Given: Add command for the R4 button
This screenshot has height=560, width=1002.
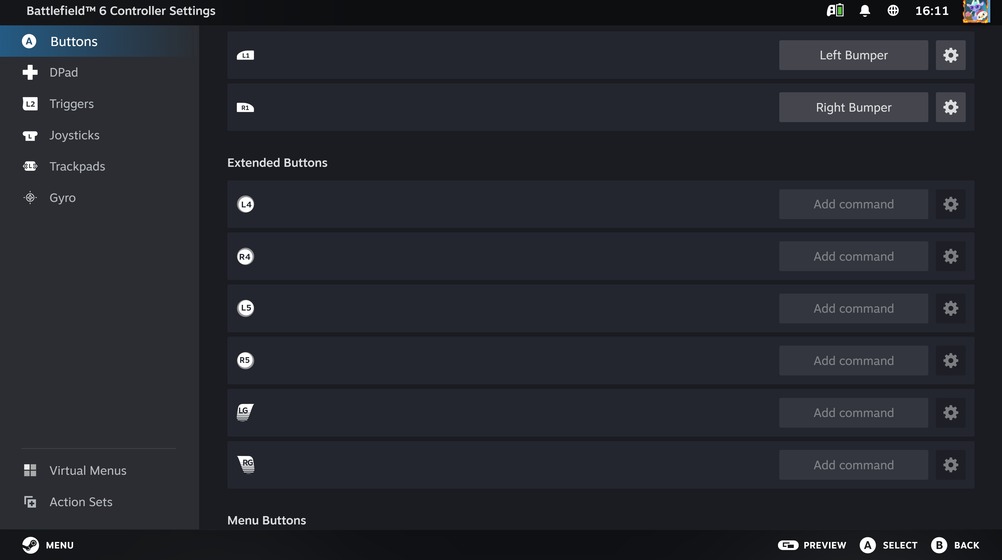Looking at the screenshot, I should [853, 256].
